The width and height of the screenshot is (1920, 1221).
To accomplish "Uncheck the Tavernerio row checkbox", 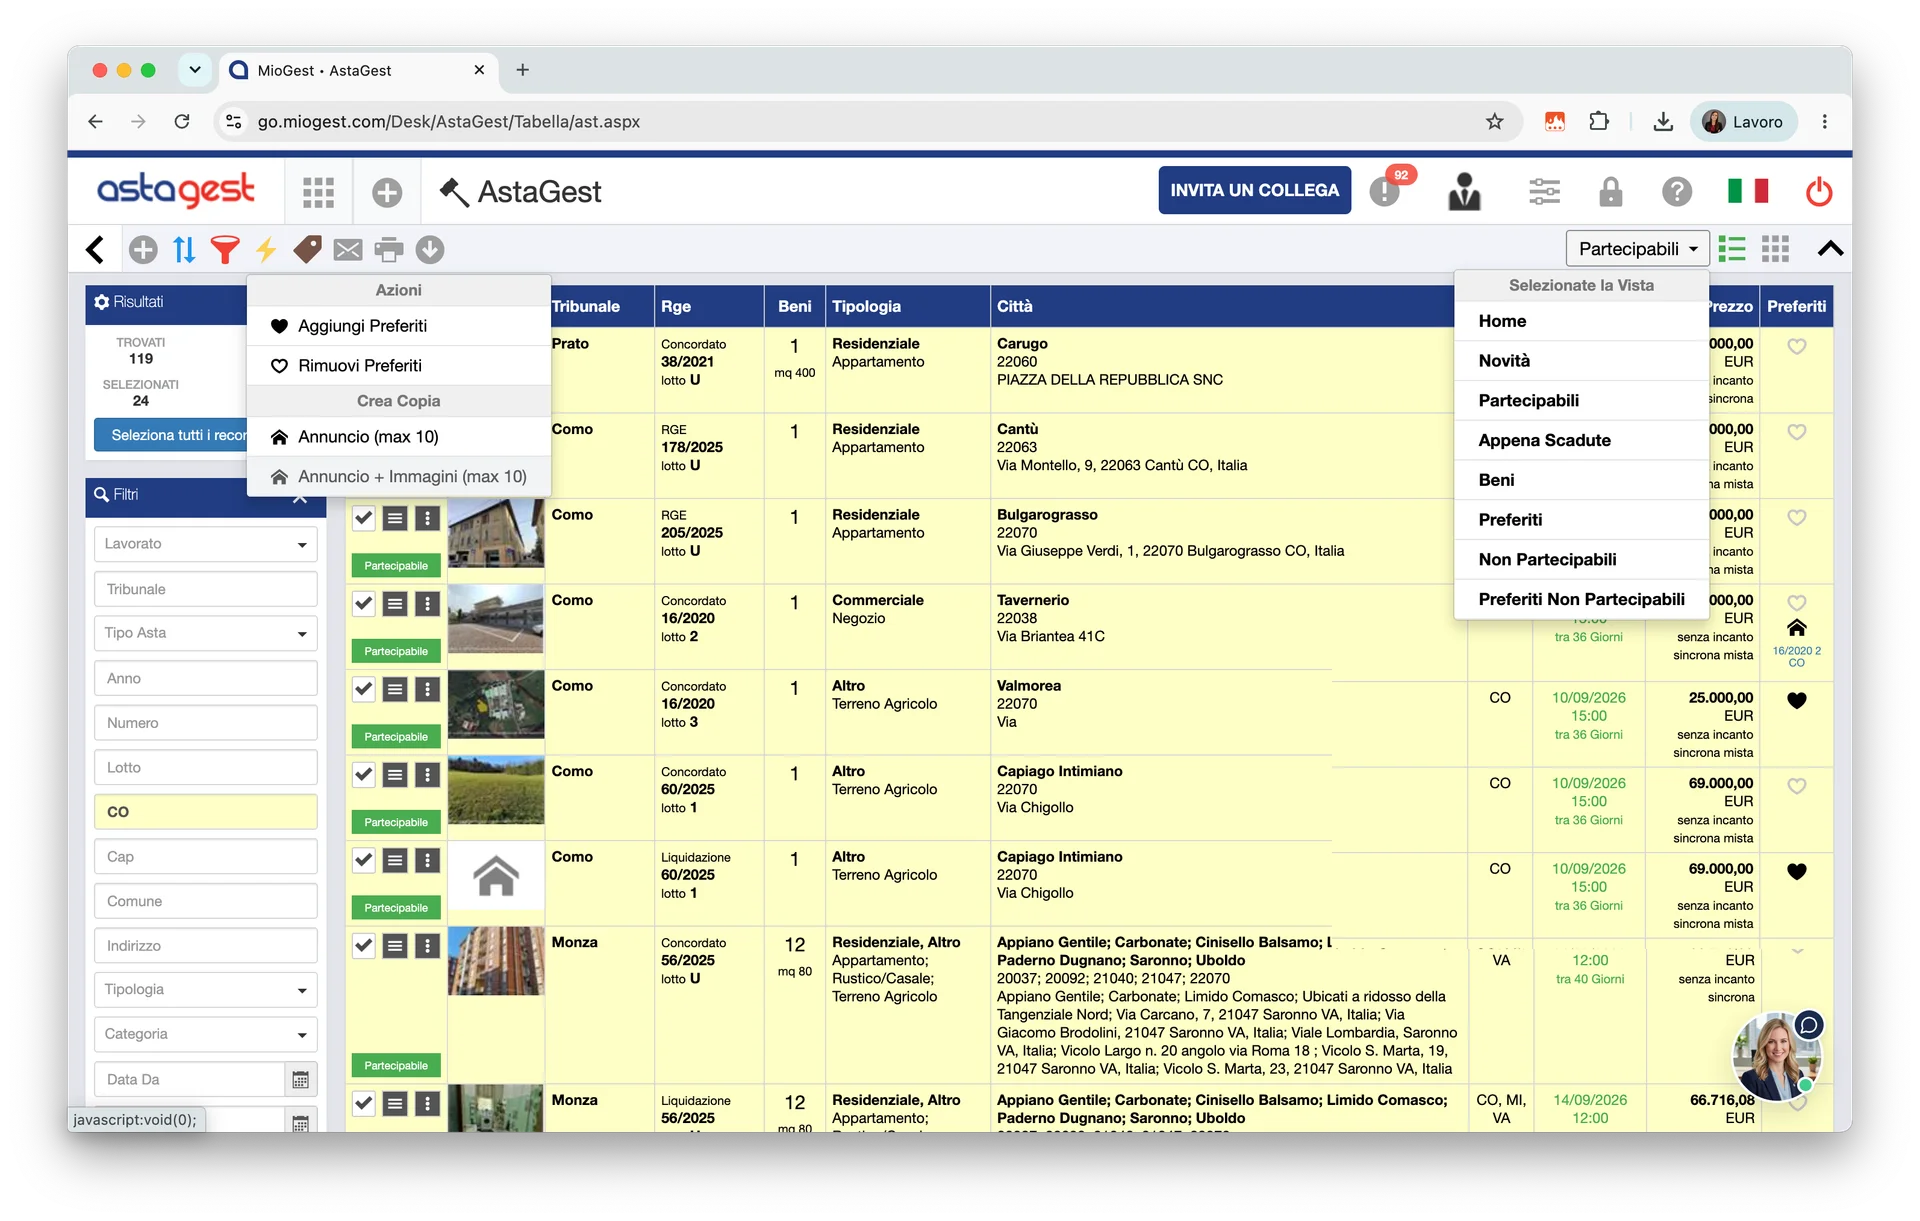I will click(364, 604).
